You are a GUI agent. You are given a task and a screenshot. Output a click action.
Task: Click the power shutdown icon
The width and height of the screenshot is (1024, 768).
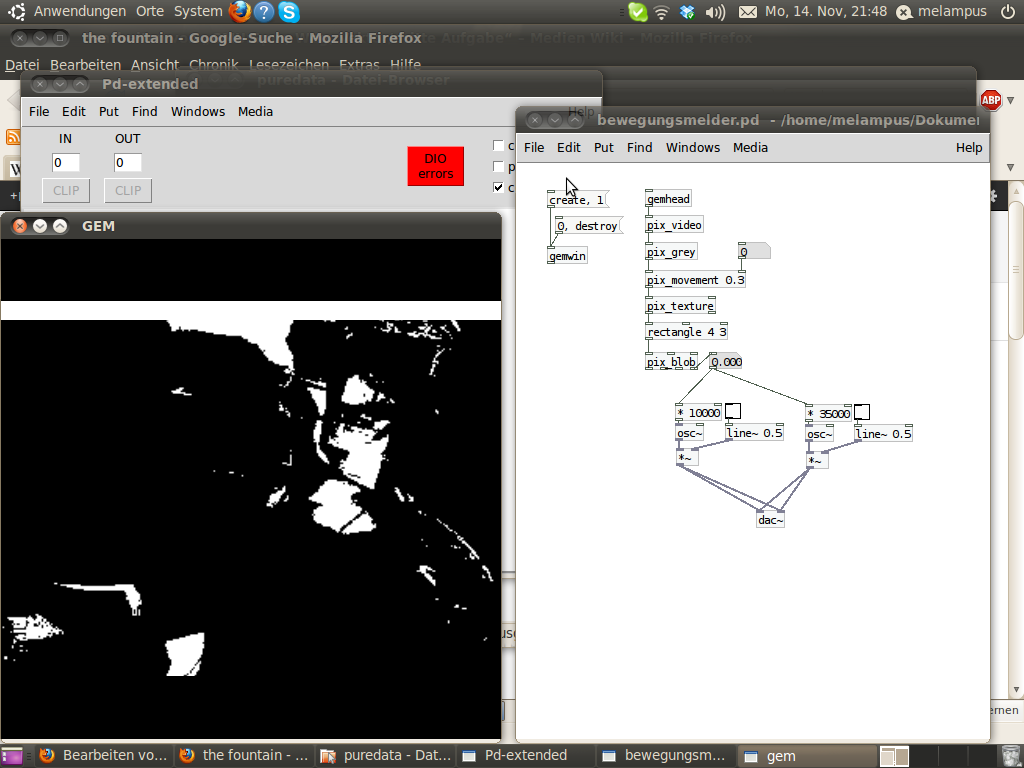point(1008,11)
